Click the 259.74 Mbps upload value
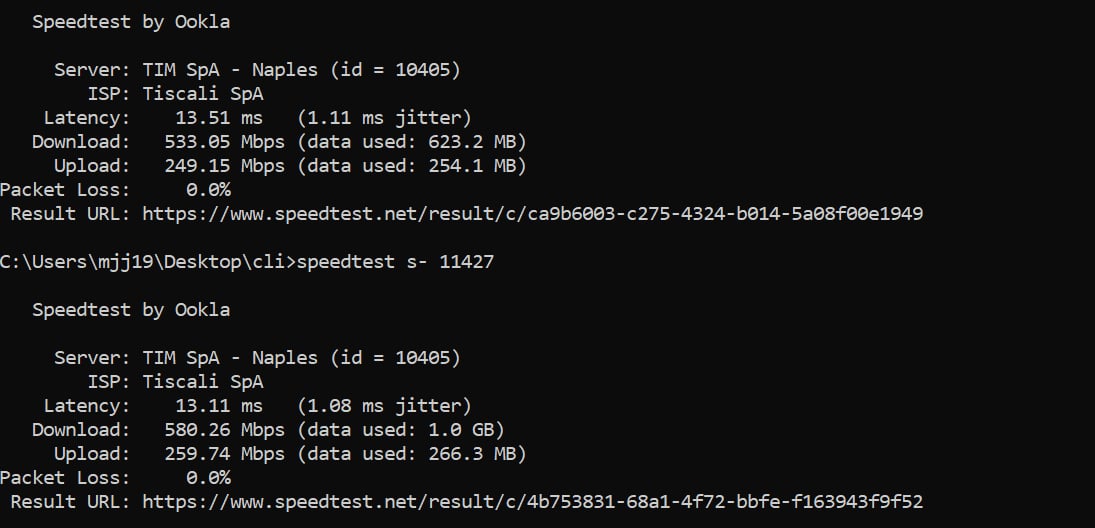1095x528 pixels. tap(224, 454)
